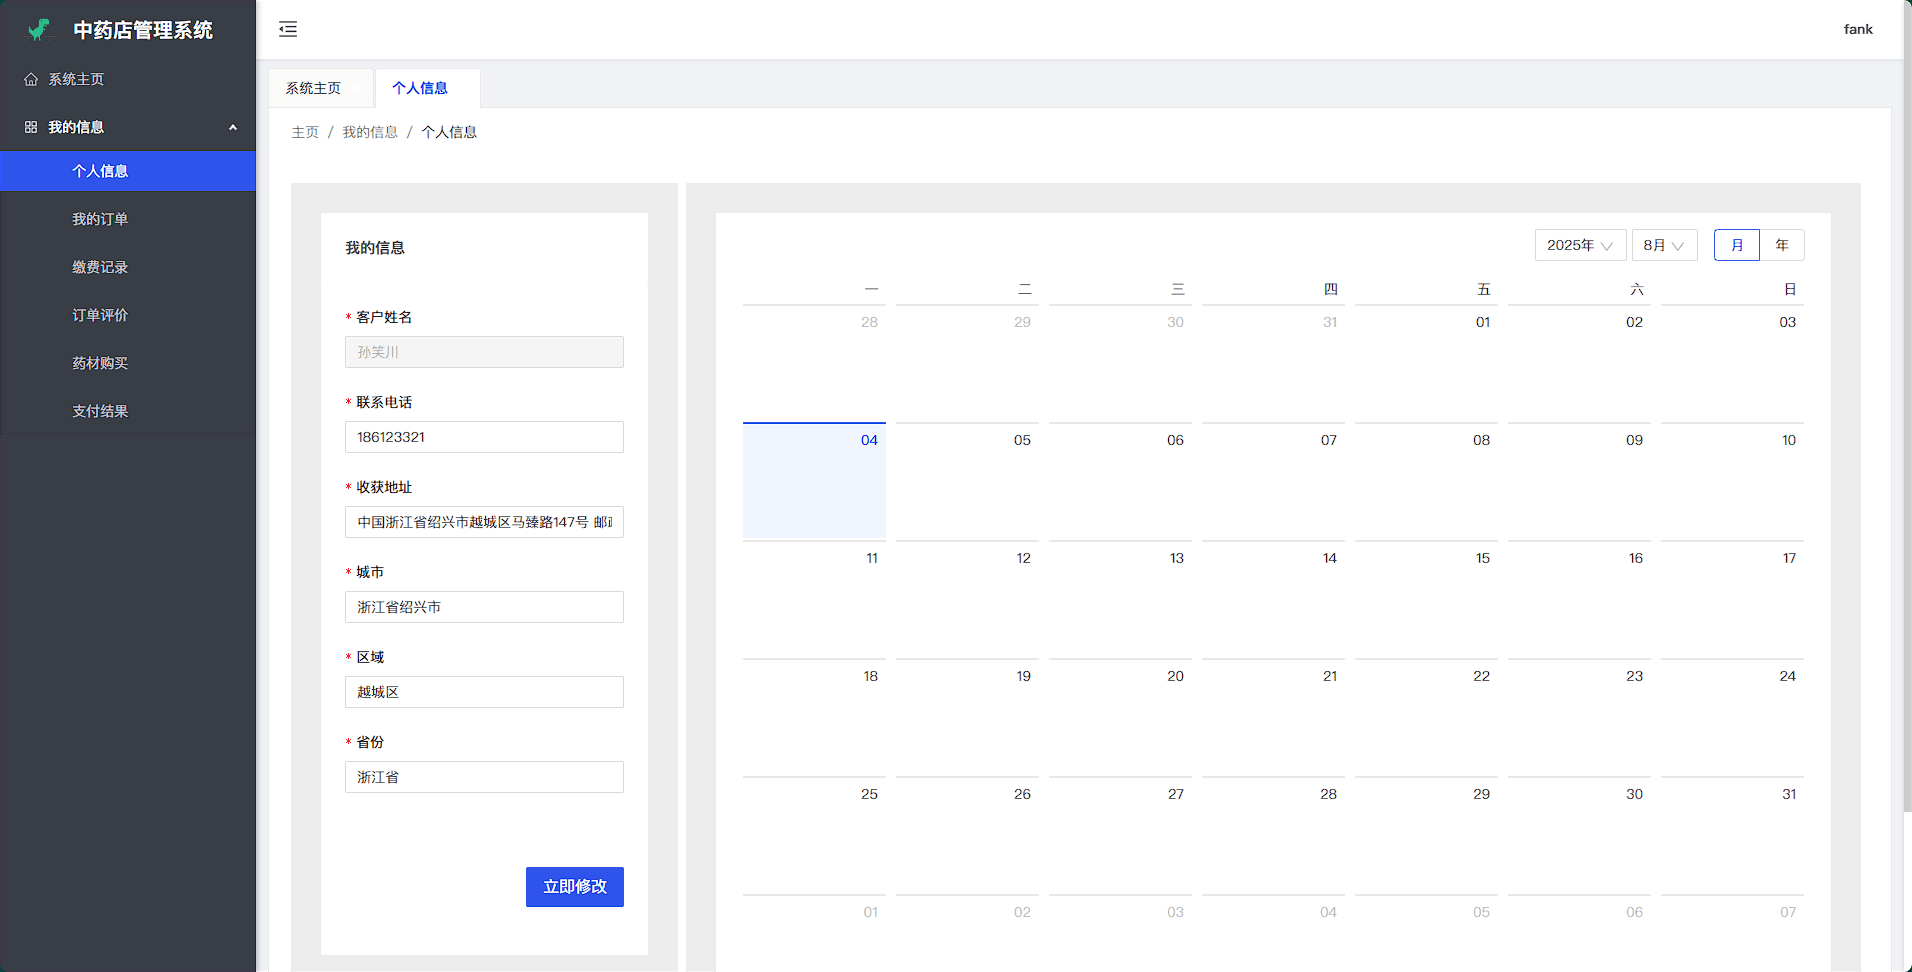
Task: Switch to the 系统主页 tab
Action: (314, 88)
